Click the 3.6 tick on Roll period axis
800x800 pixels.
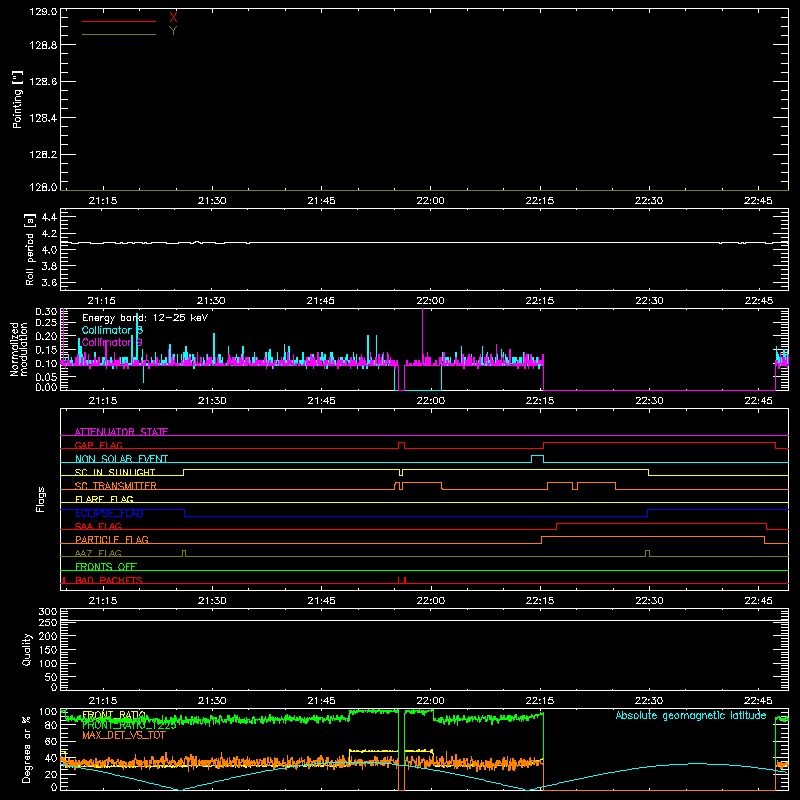click(49, 282)
